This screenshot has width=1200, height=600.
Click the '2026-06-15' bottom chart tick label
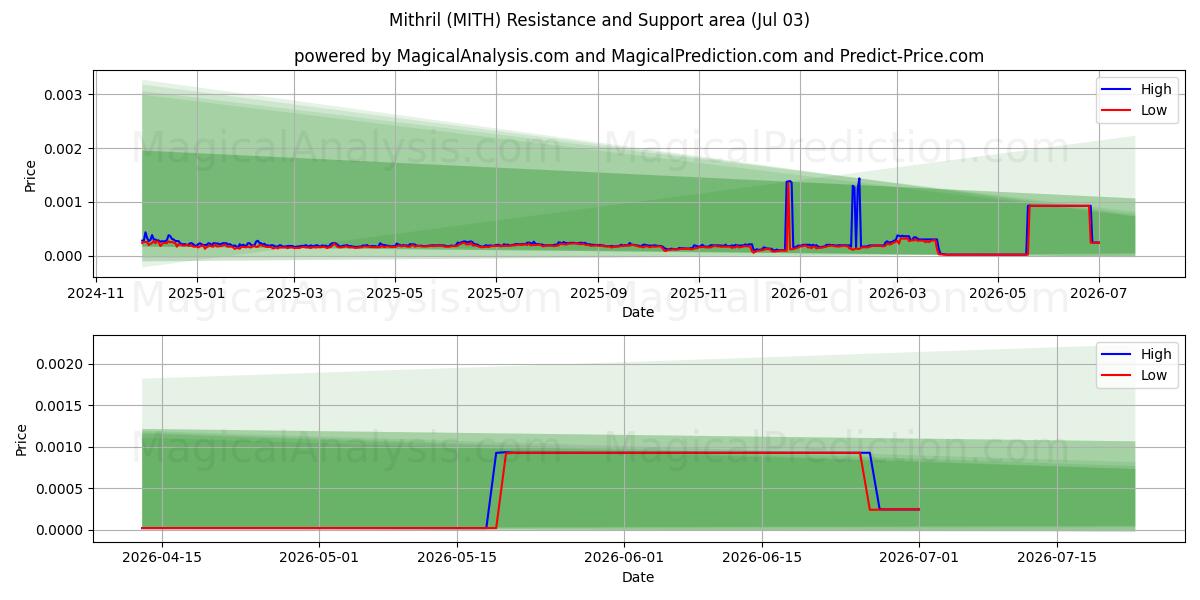point(762,557)
